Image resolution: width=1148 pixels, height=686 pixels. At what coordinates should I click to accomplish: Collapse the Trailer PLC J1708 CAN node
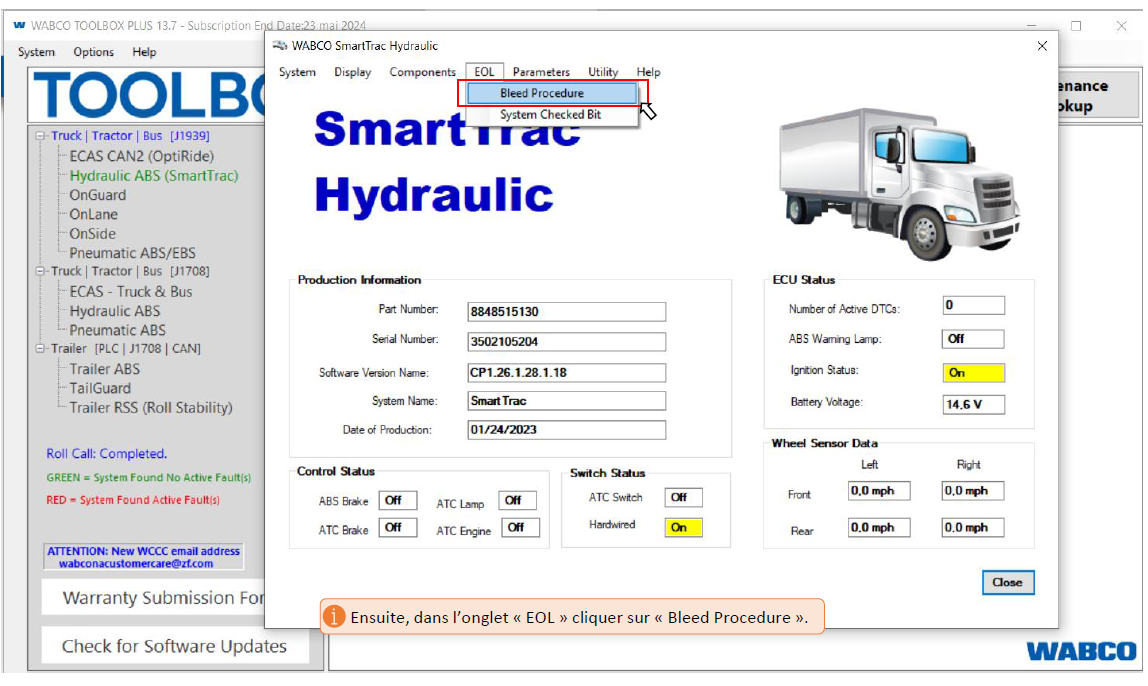click(x=41, y=349)
